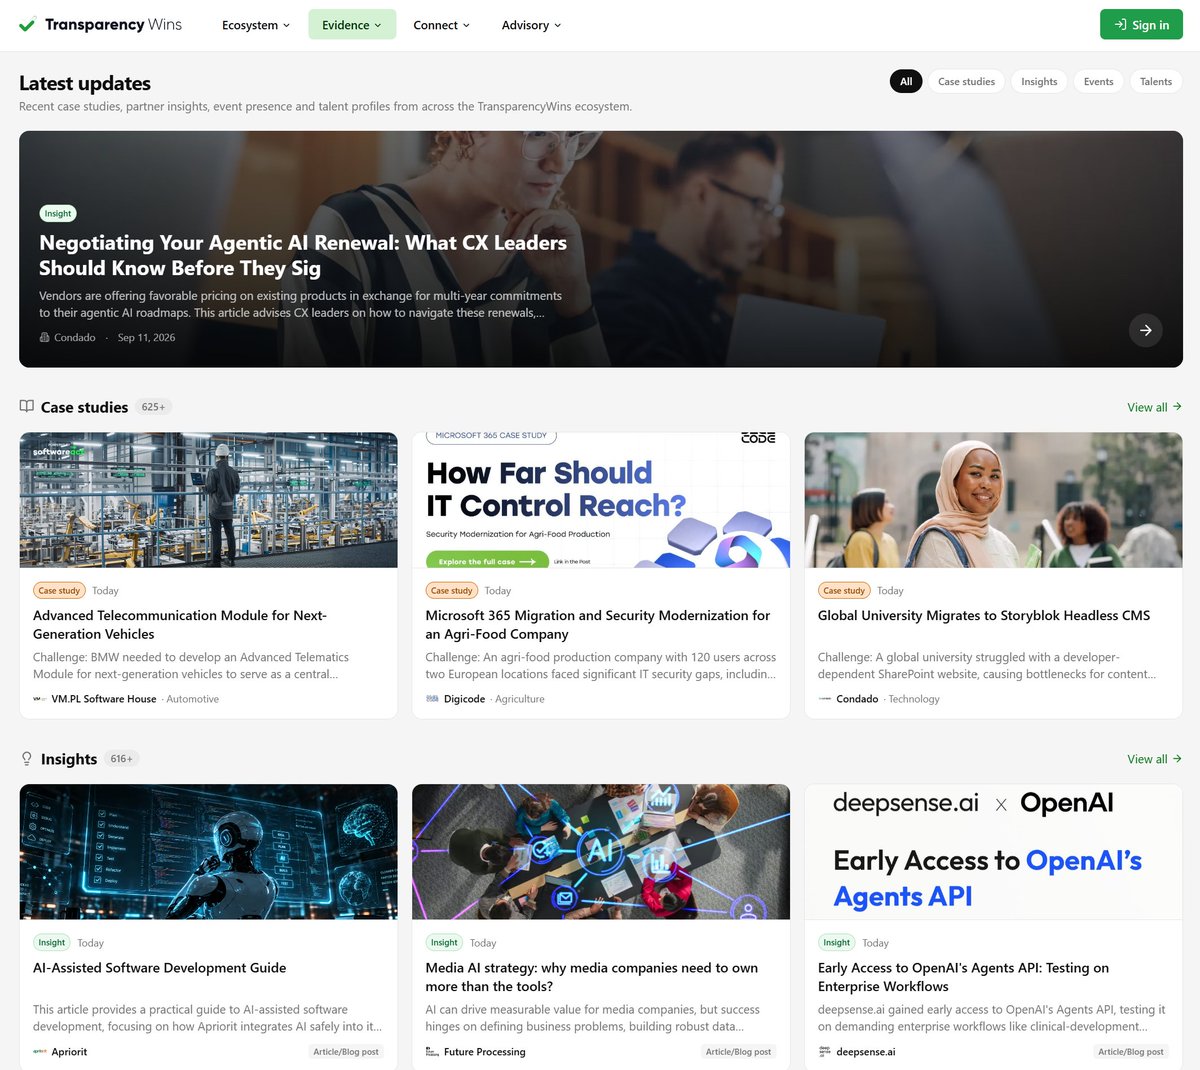Expand the Ecosystem menu

[x=256, y=25]
